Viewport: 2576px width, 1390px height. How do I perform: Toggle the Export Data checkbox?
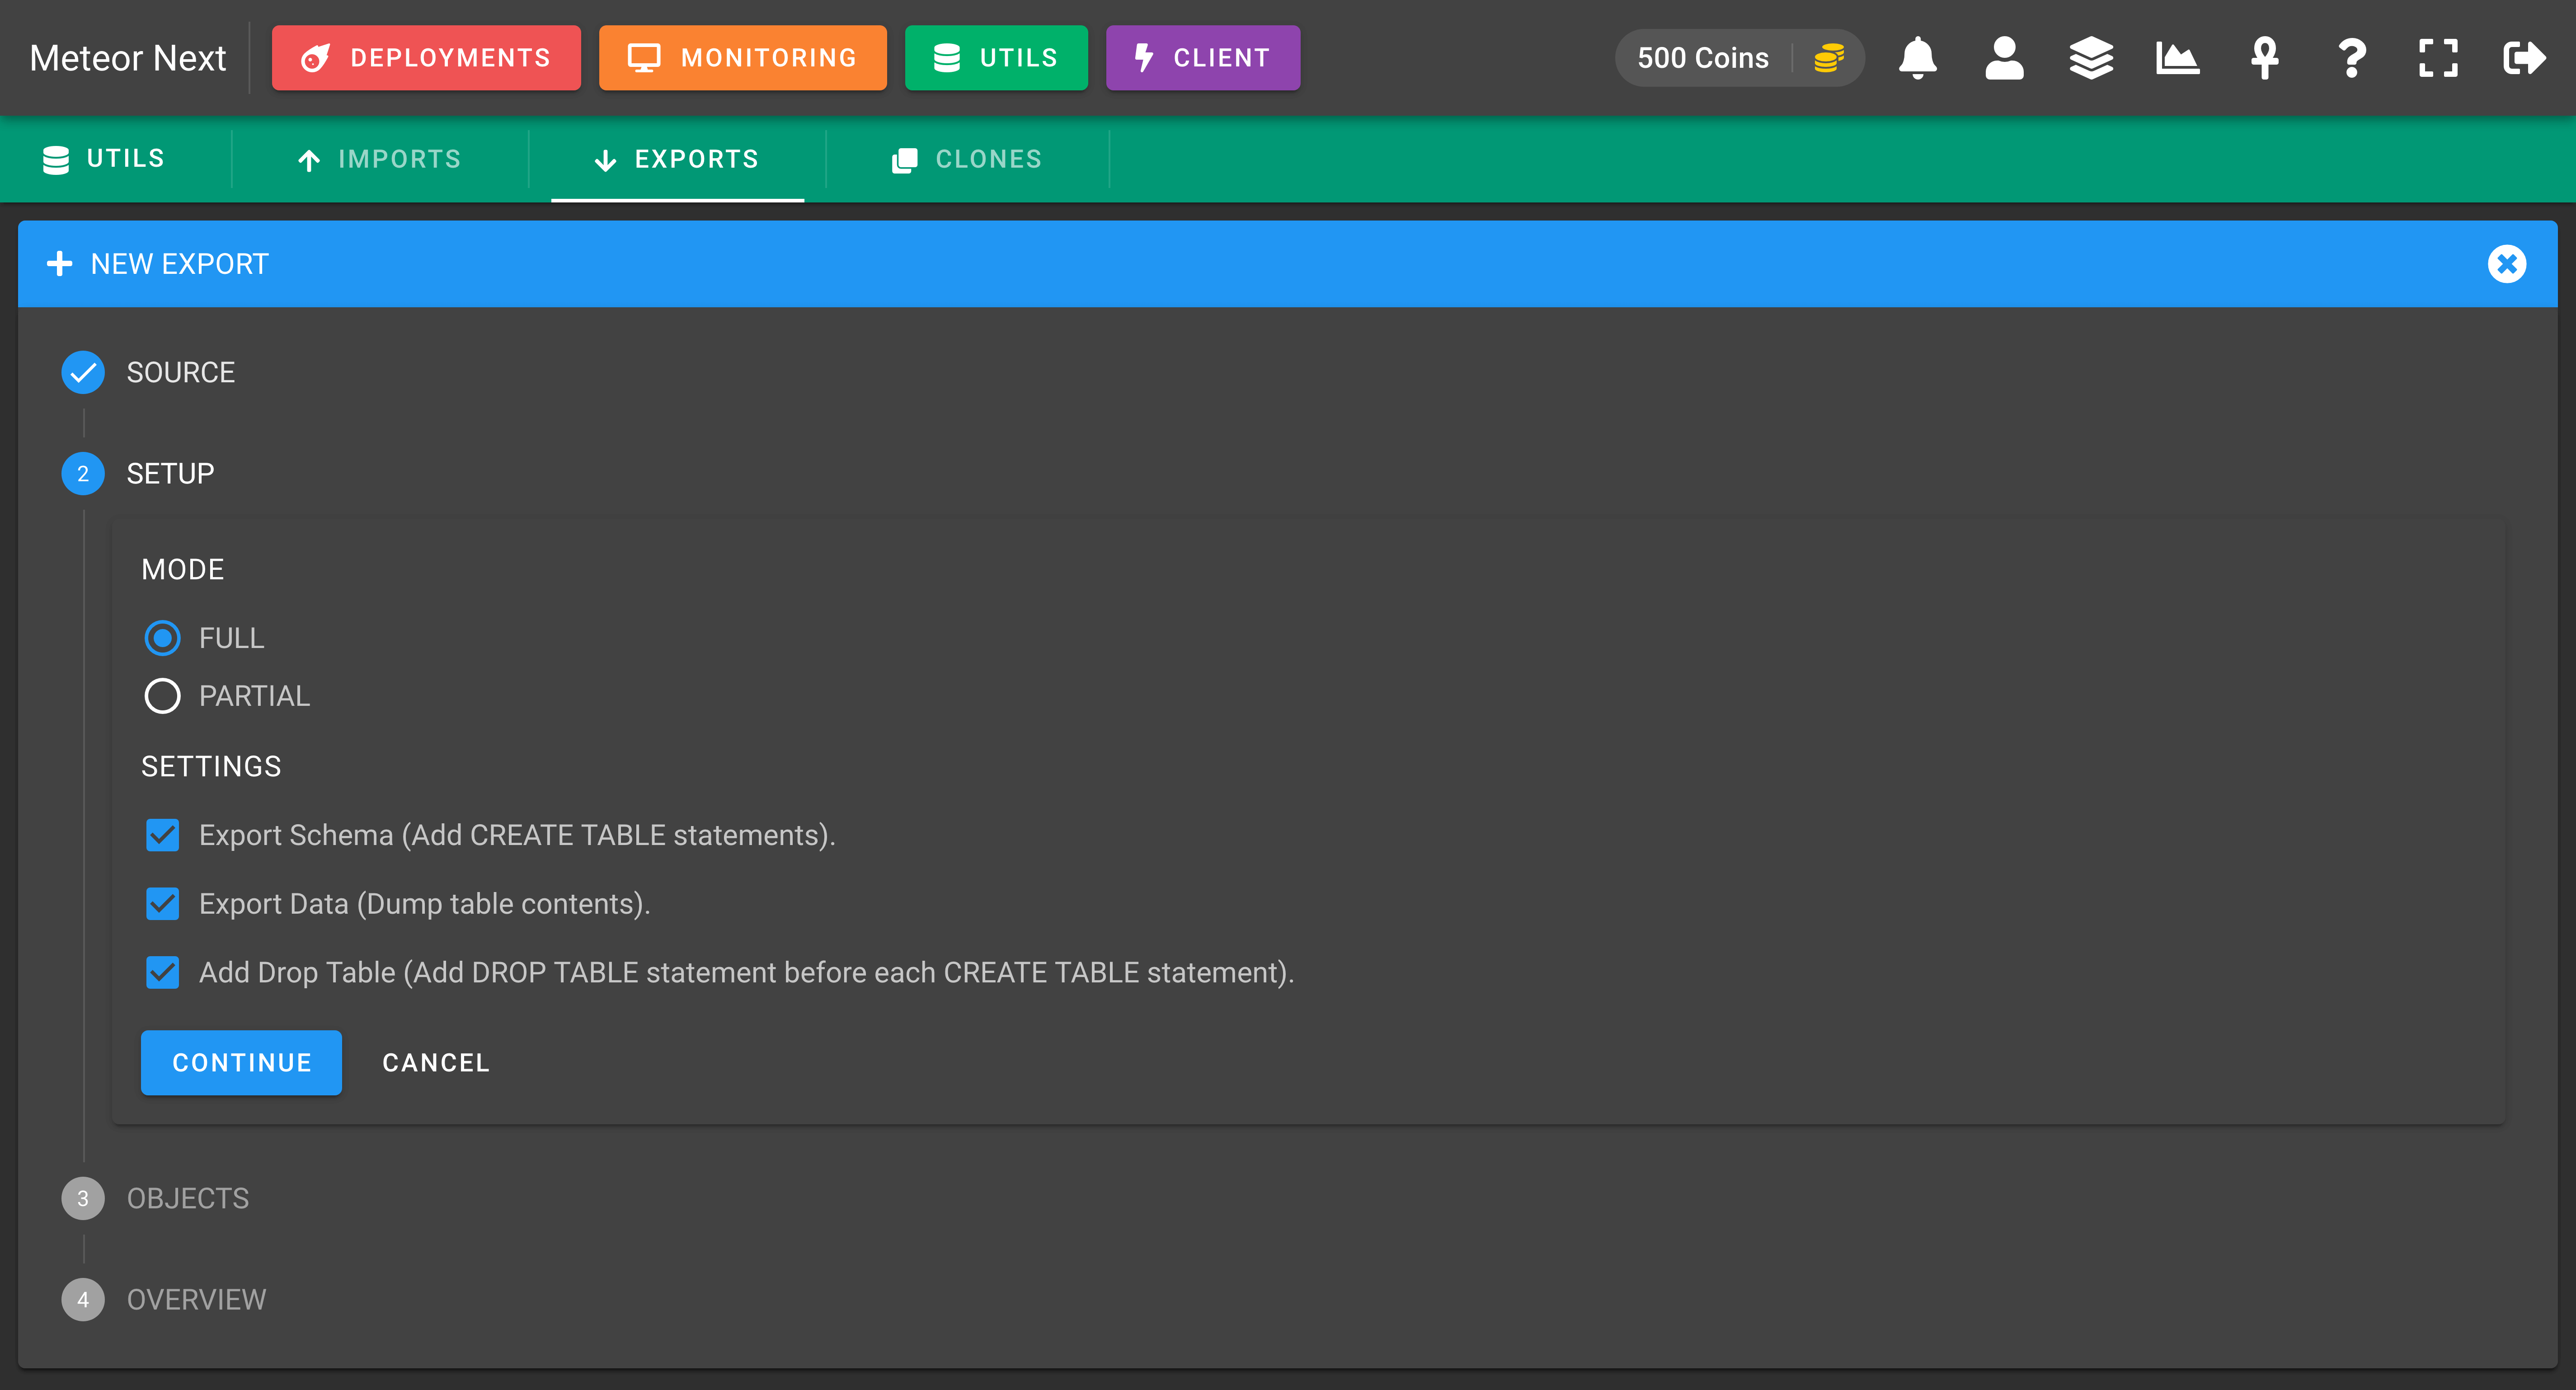click(162, 904)
